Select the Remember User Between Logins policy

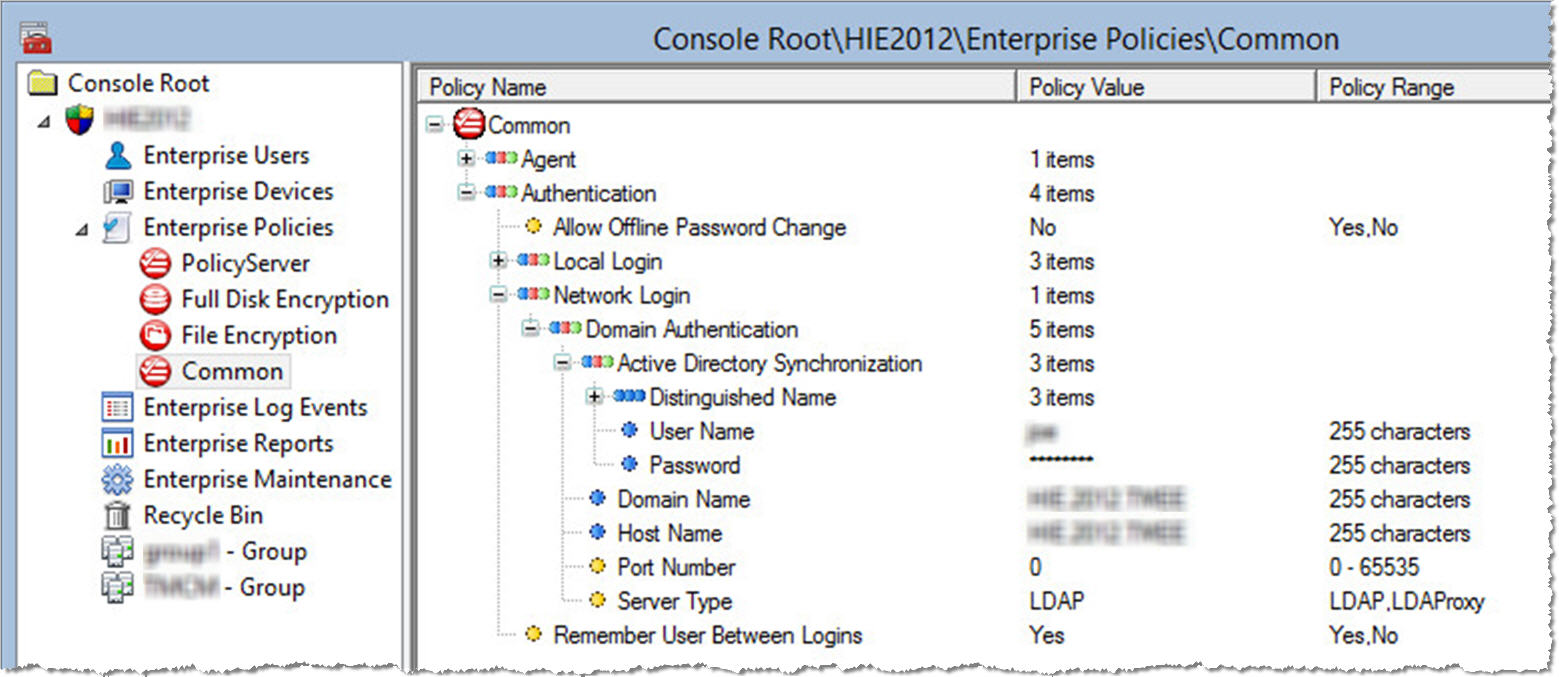coord(707,636)
